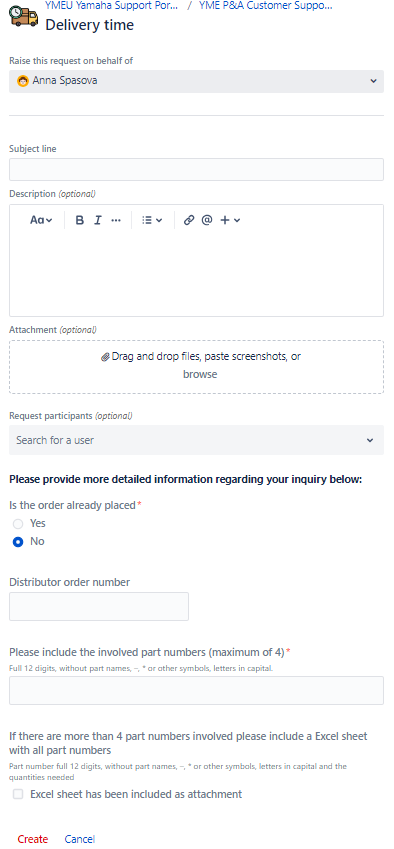Viewport: 394px width, 849px height.
Task: Click the Create button
Action: click(x=32, y=839)
